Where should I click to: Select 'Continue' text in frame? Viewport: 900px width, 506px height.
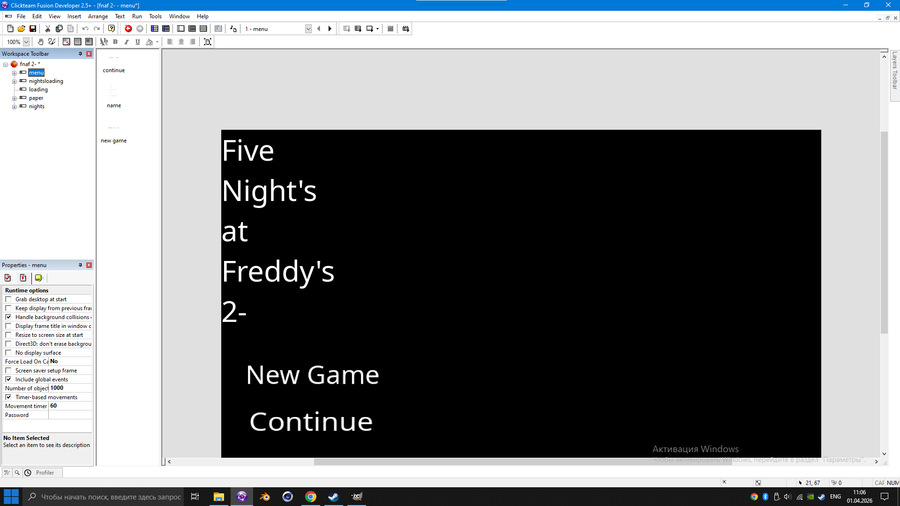(311, 422)
